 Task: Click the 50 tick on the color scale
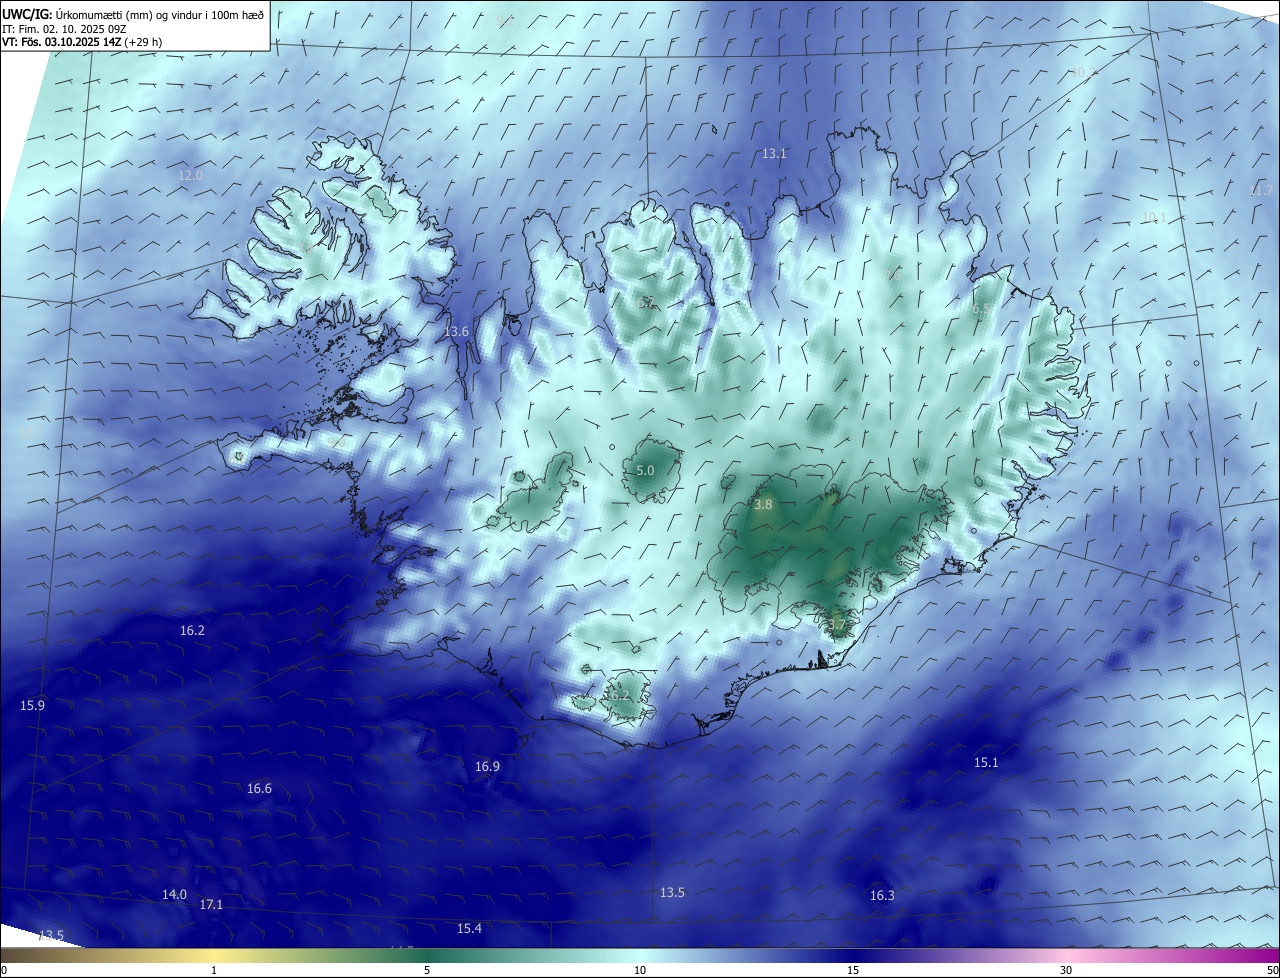point(1272,970)
